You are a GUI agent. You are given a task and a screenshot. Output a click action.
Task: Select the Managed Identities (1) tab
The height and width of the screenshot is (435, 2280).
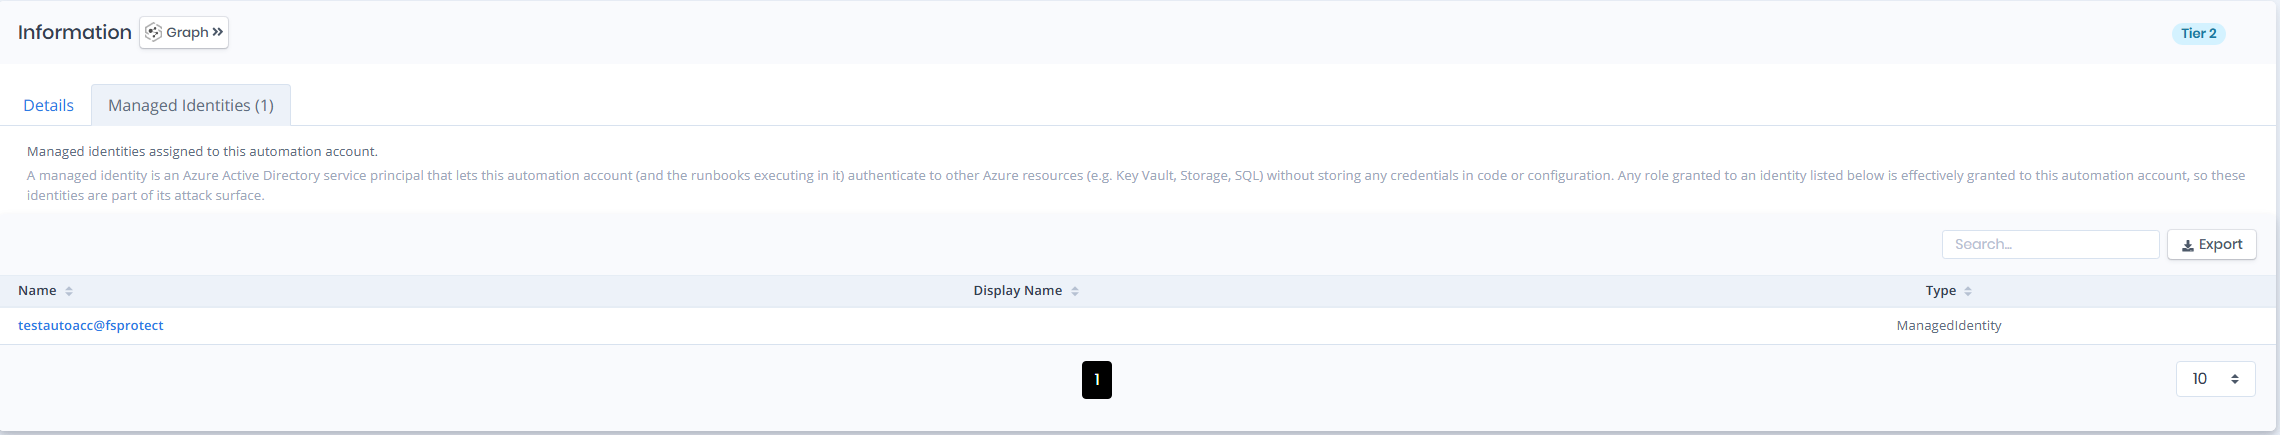click(x=191, y=105)
